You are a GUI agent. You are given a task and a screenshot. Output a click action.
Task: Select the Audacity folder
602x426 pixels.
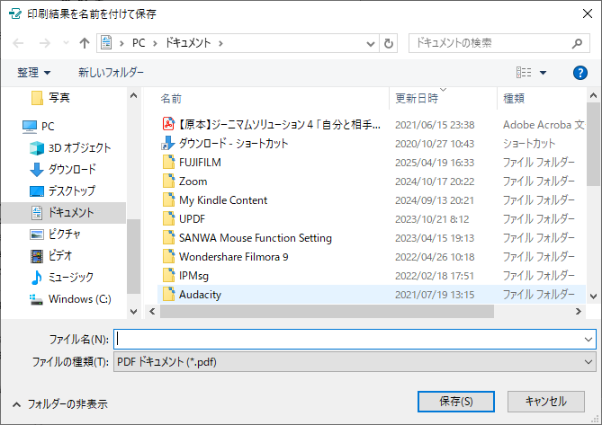pyautogui.click(x=200, y=294)
